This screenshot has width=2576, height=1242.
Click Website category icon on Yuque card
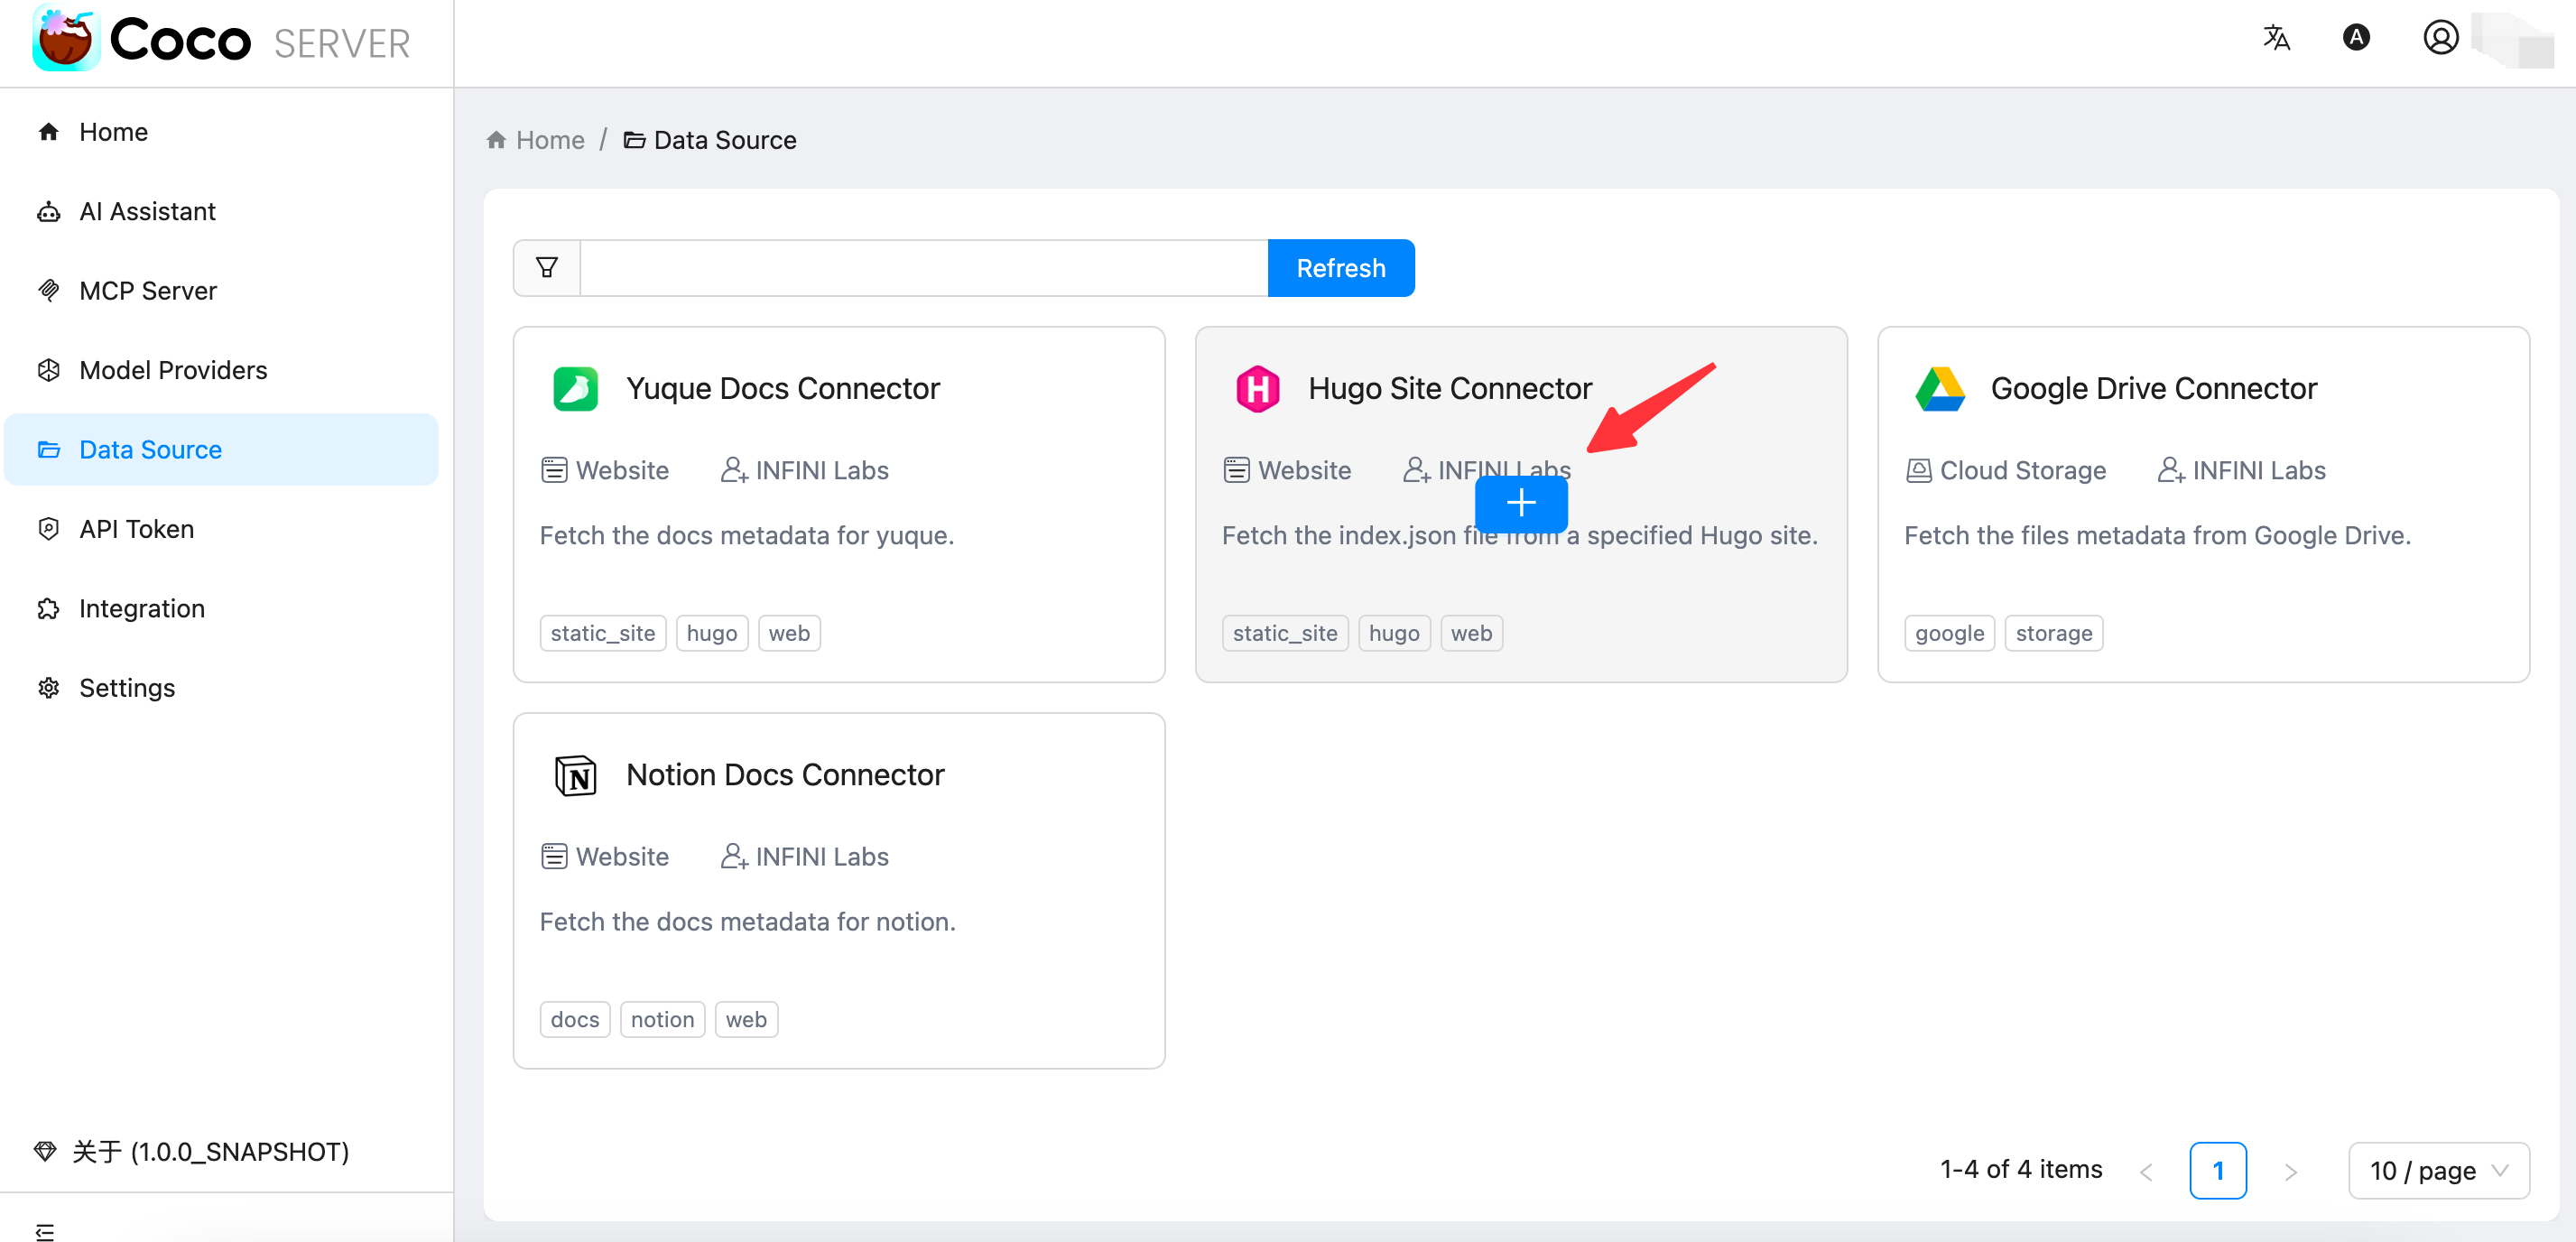[554, 470]
